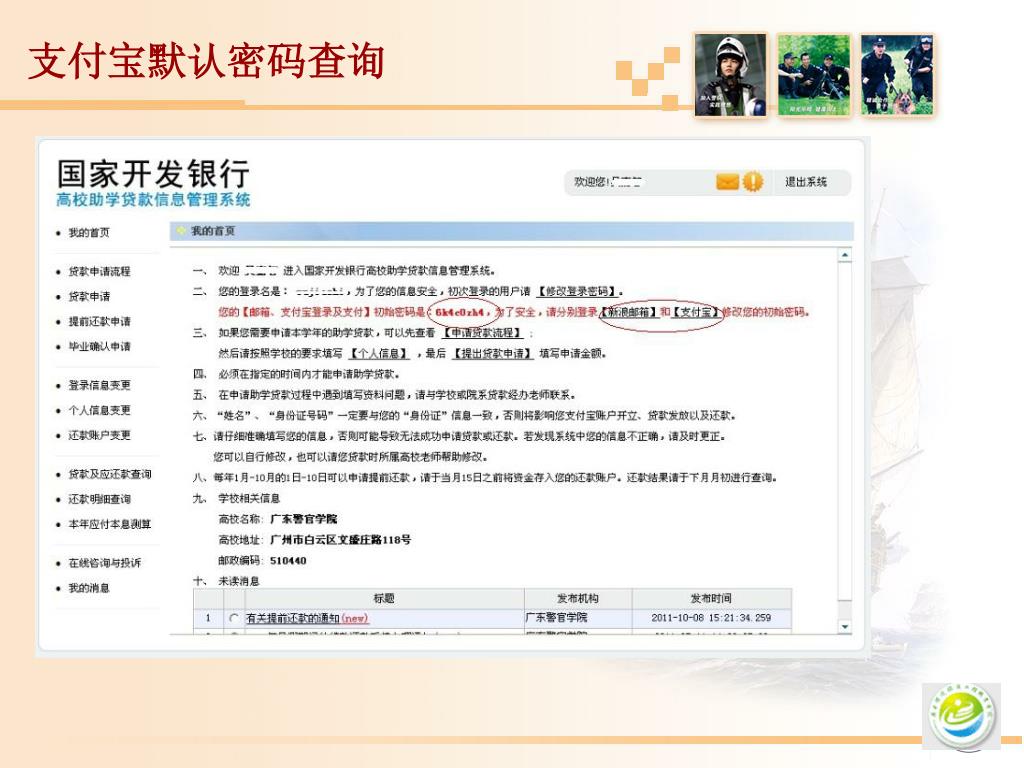Image resolution: width=1024 pixels, height=768 pixels.
Task: Click the 国家开发银行 logo title
Action: pyautogui.click(x=153, y=174)
